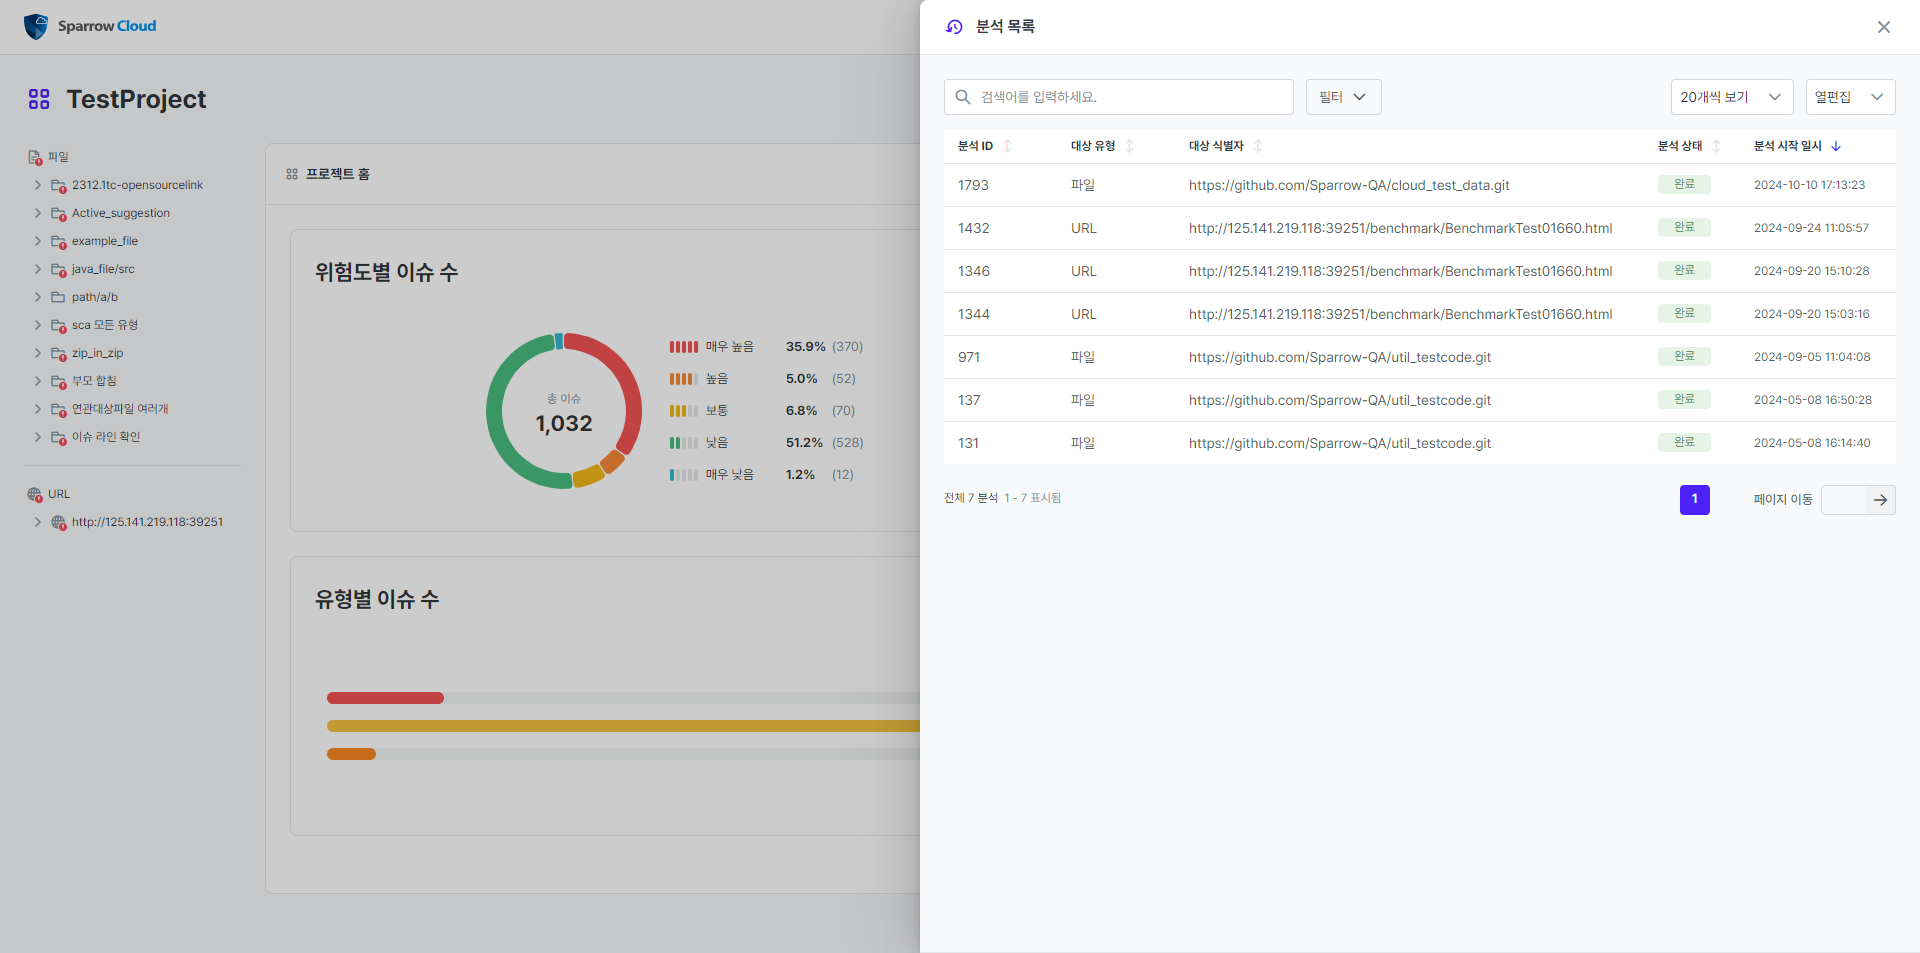1920x953 pixels.
Task: Click the 높음 severity legend bars
Action: [684, 379]
